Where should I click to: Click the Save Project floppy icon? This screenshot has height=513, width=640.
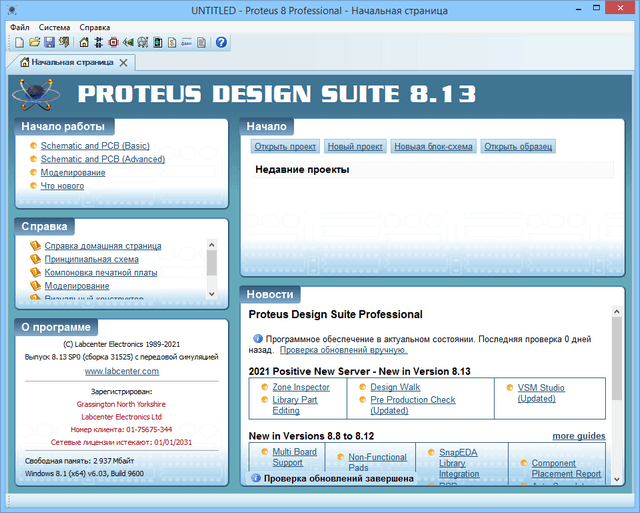pos(49,42)
